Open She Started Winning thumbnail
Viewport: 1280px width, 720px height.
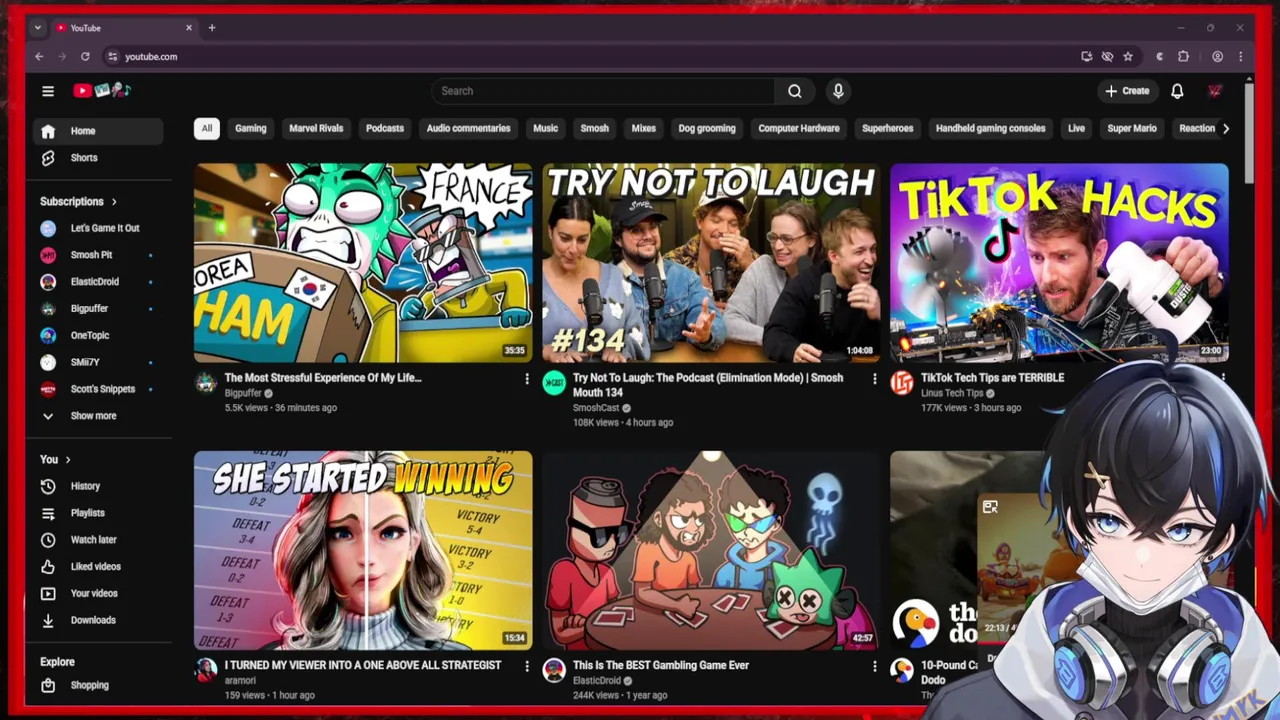click(x=363, y=550)
